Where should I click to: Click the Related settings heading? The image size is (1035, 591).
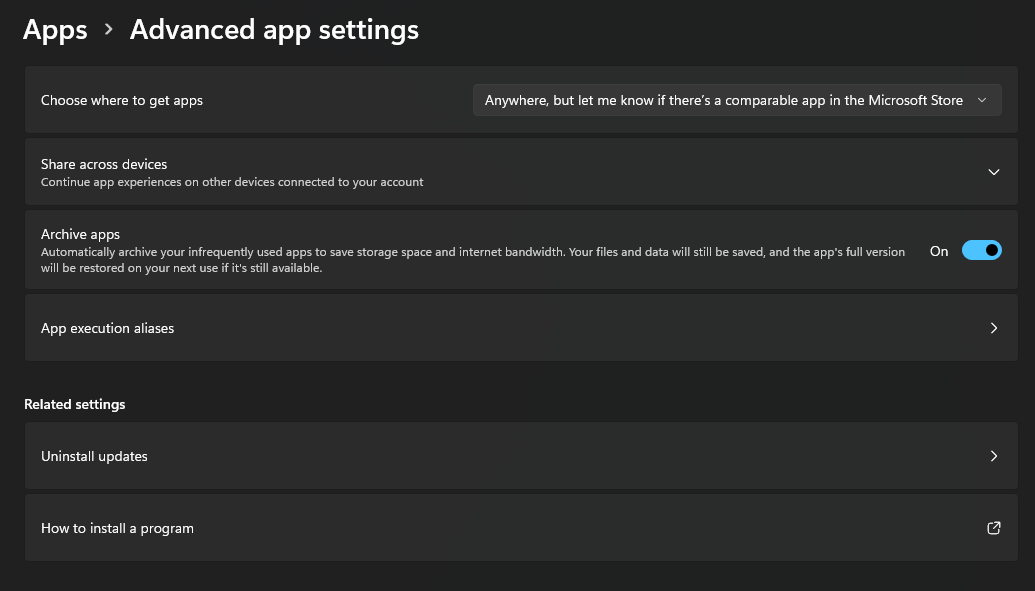75,404
